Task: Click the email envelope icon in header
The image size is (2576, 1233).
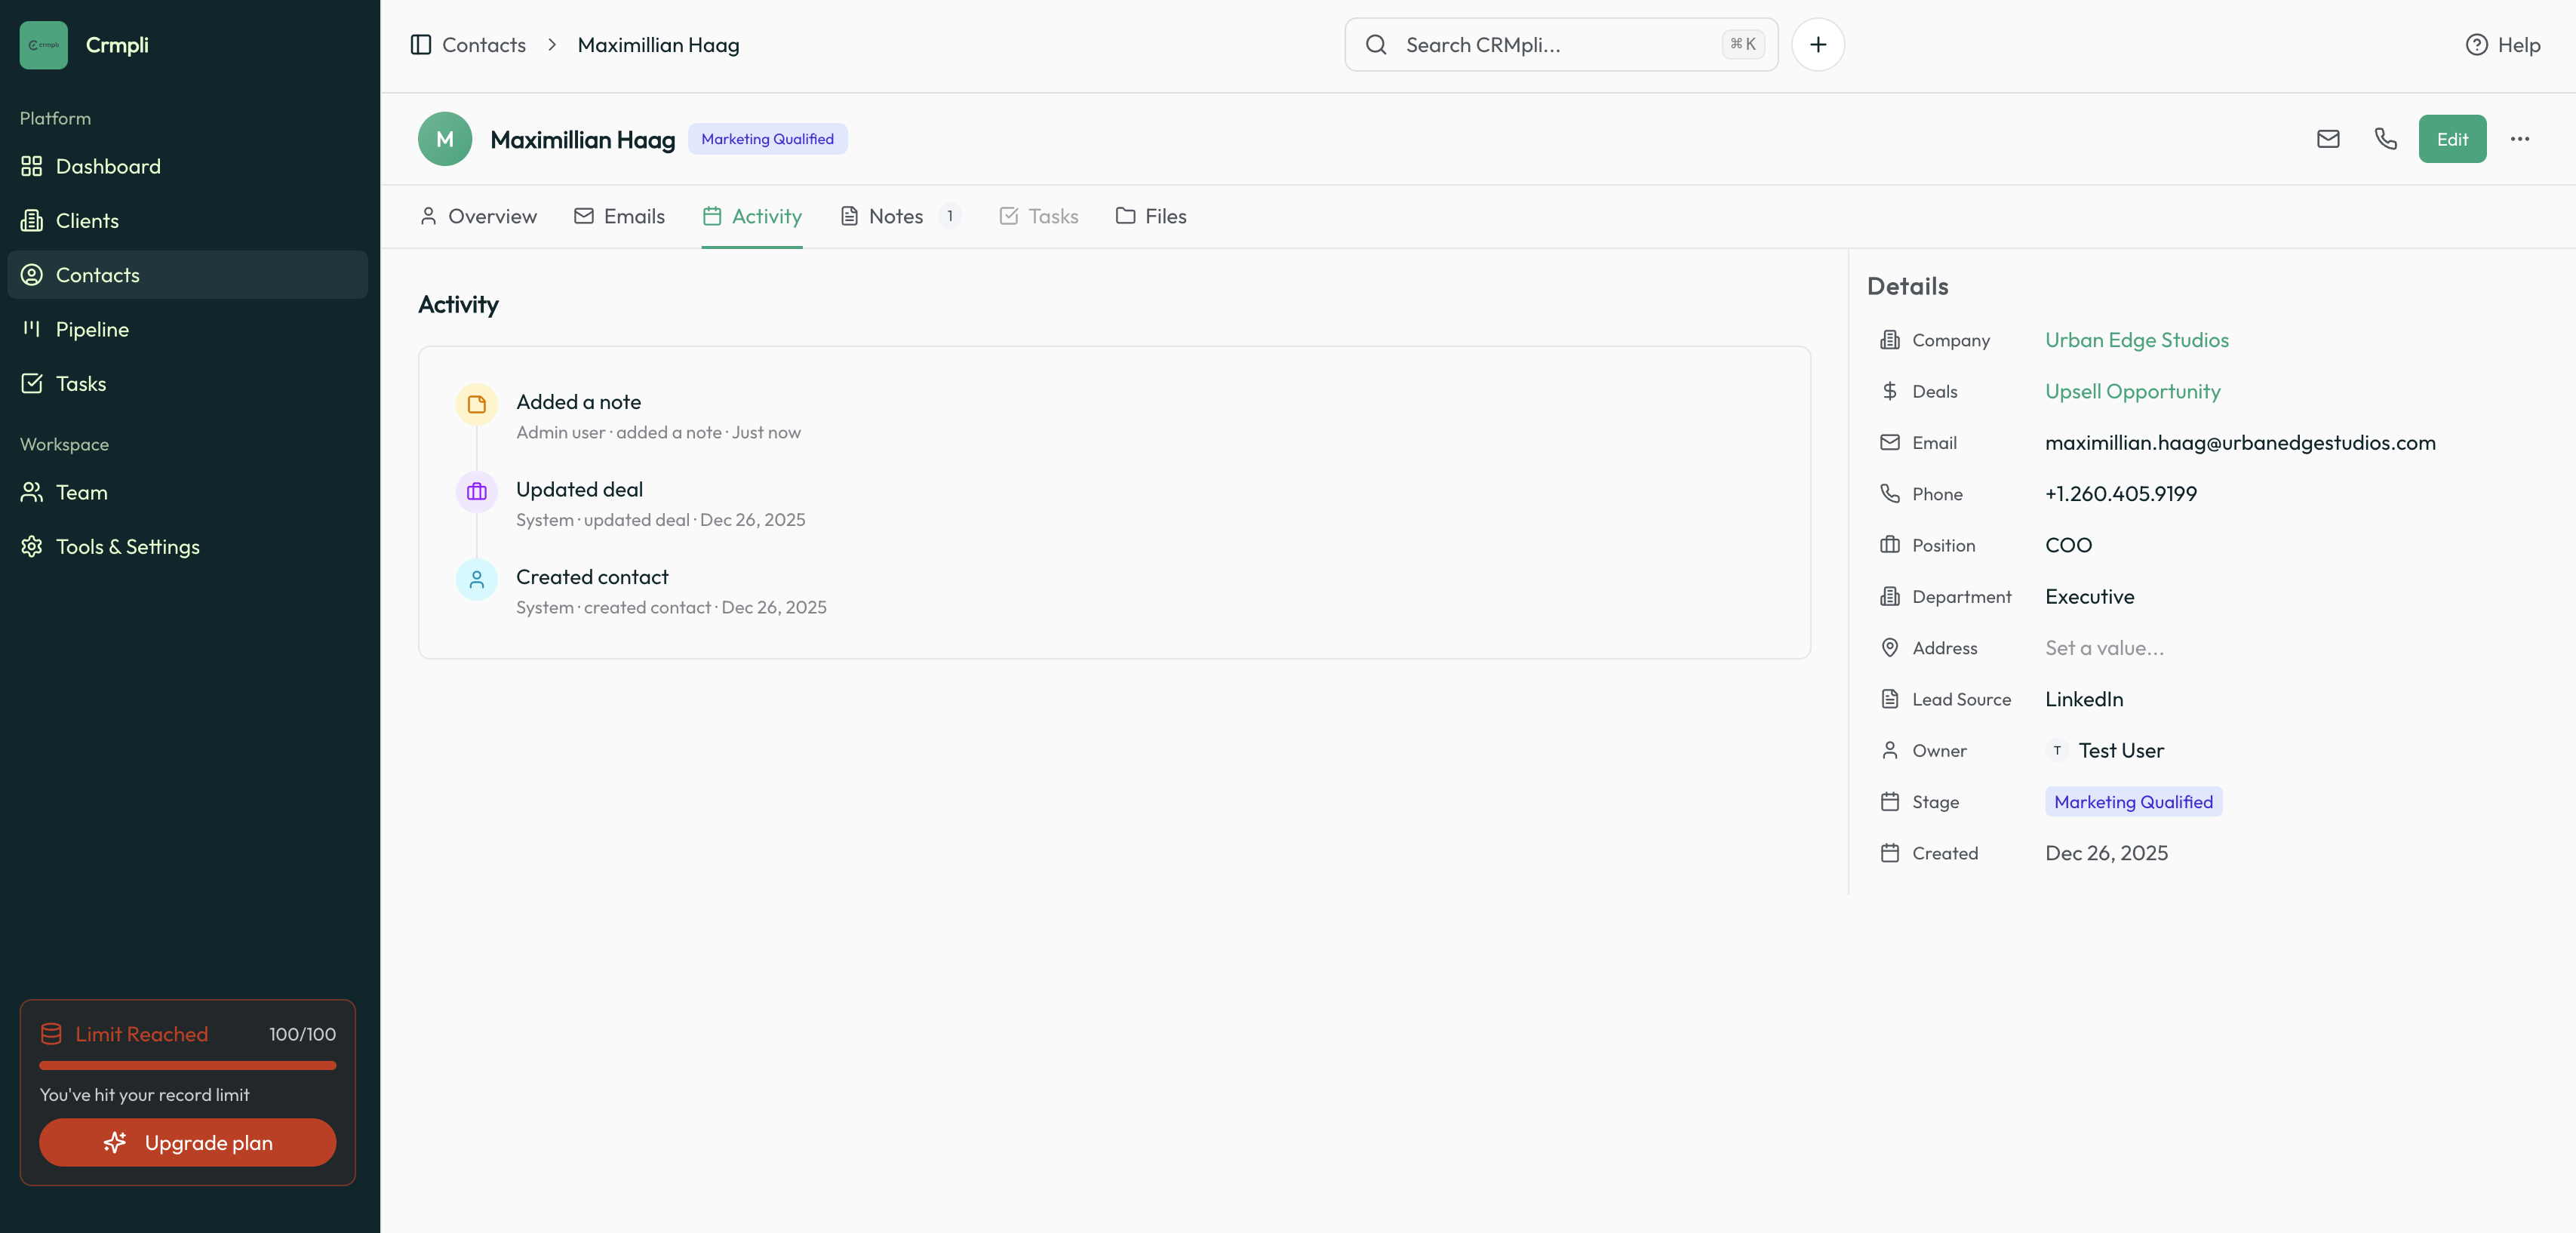Action: pyautogui.click(x=2328, y=139)
